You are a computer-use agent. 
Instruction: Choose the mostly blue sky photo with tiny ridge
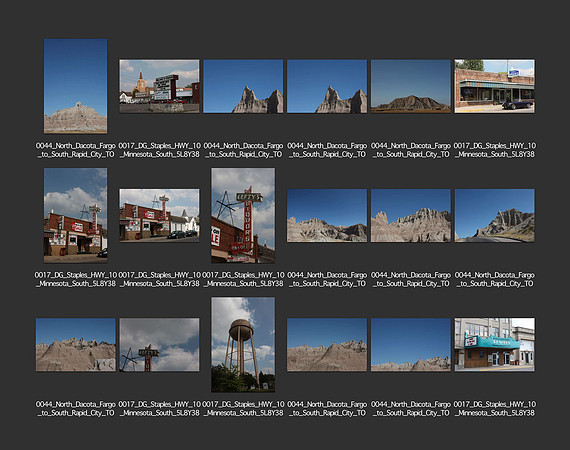[x=411, y=345]
